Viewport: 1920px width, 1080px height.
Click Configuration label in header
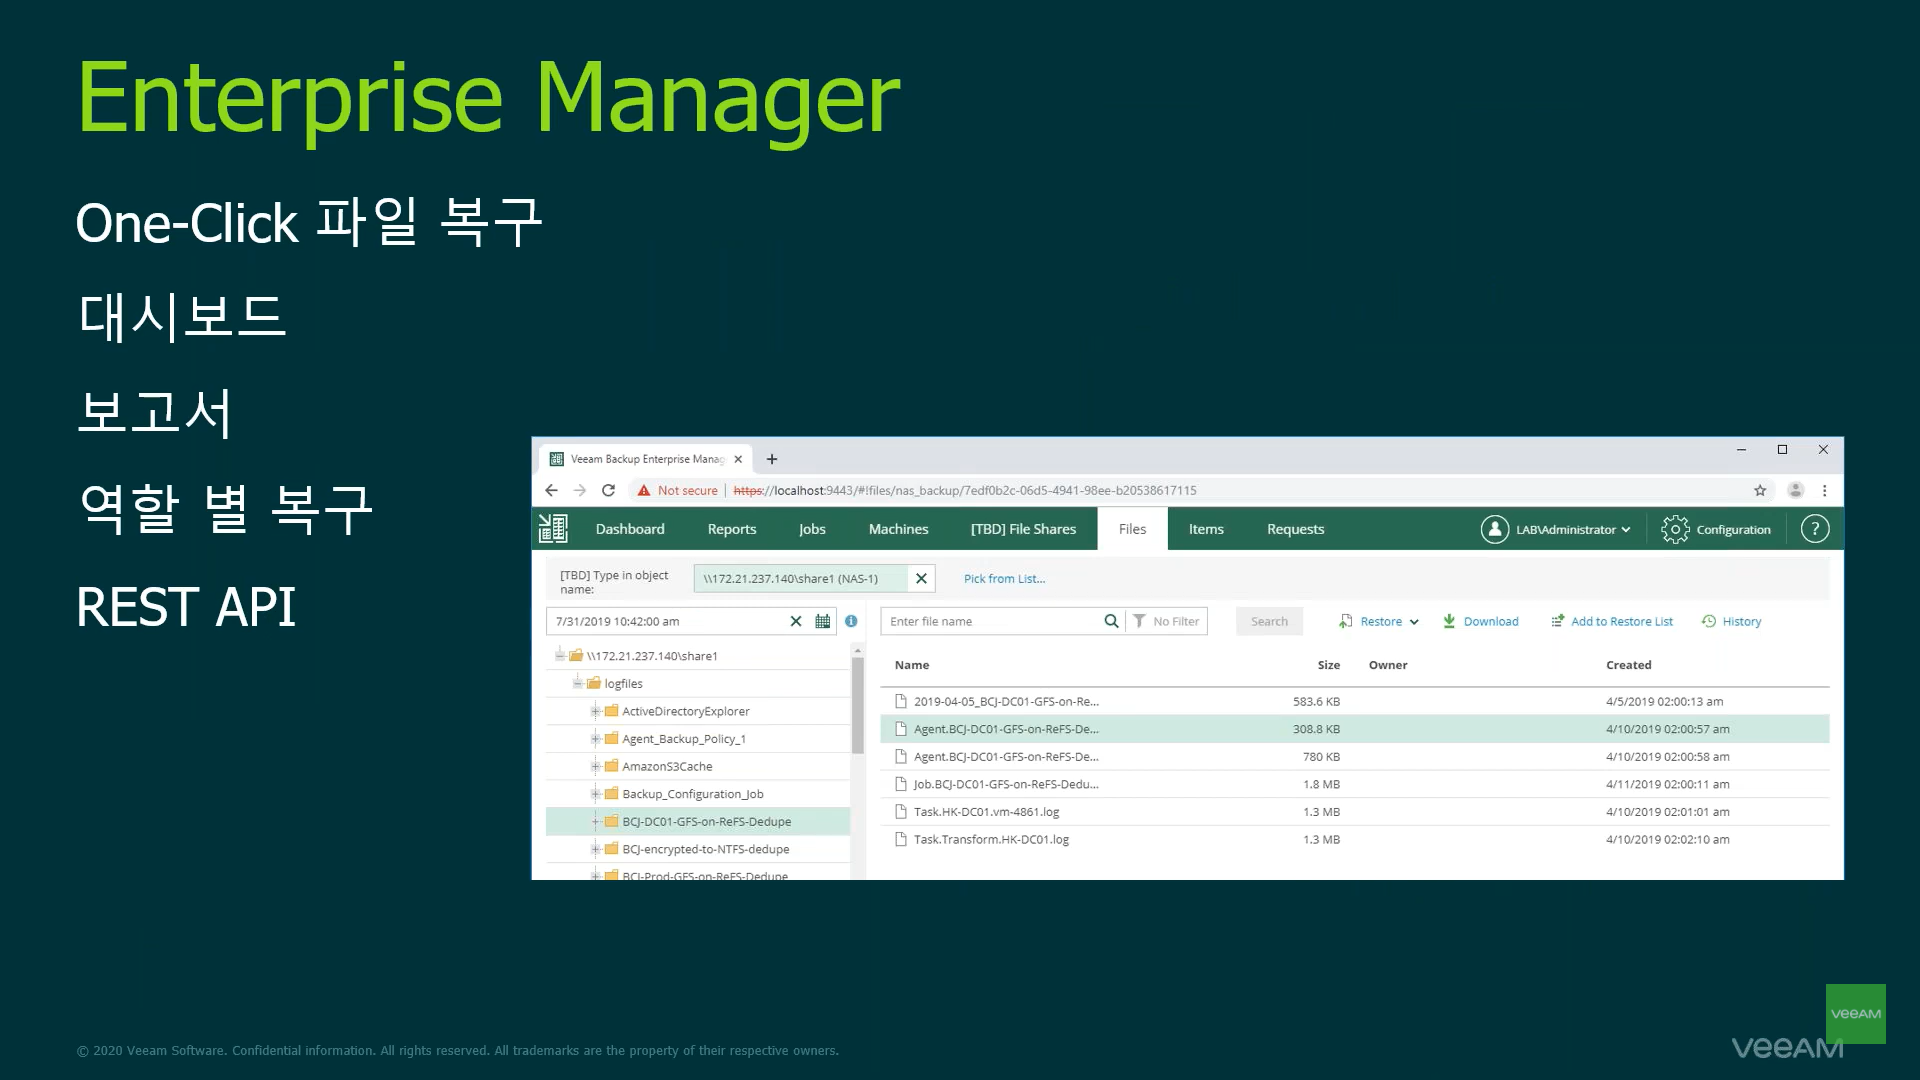(x=1733, y=529)
